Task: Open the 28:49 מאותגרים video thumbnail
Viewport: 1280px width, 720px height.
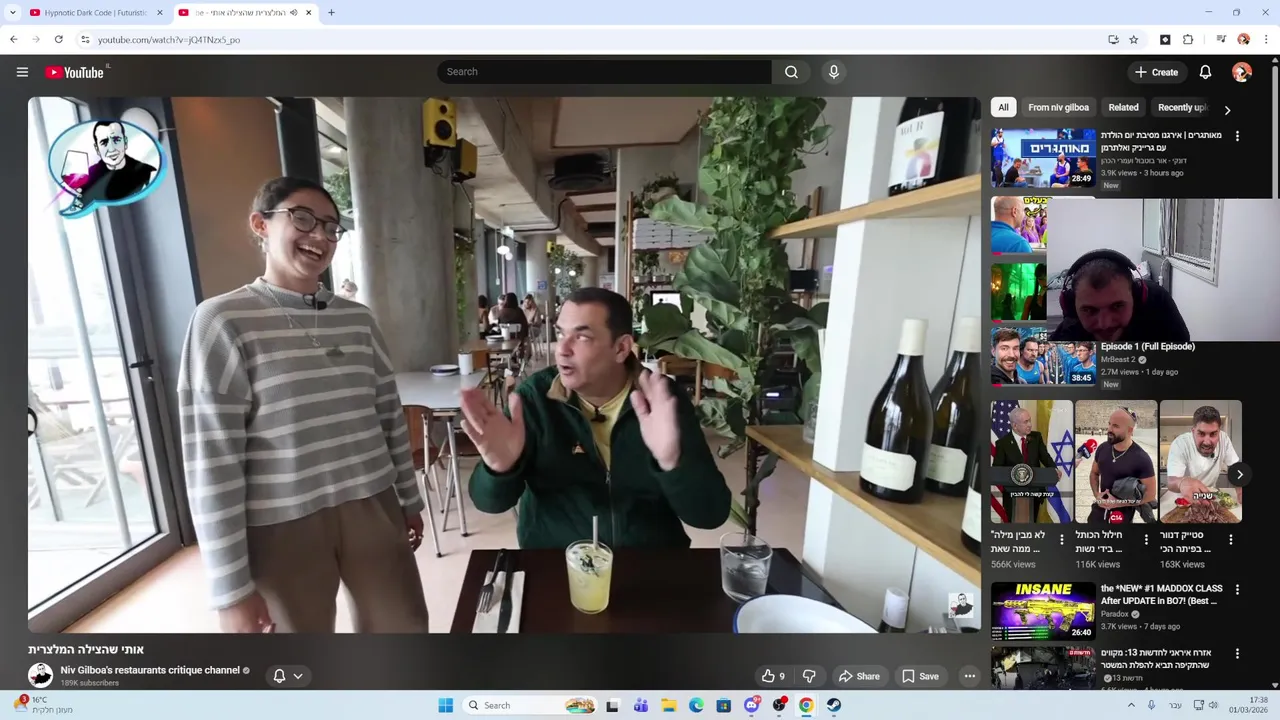Action: 1043,157
